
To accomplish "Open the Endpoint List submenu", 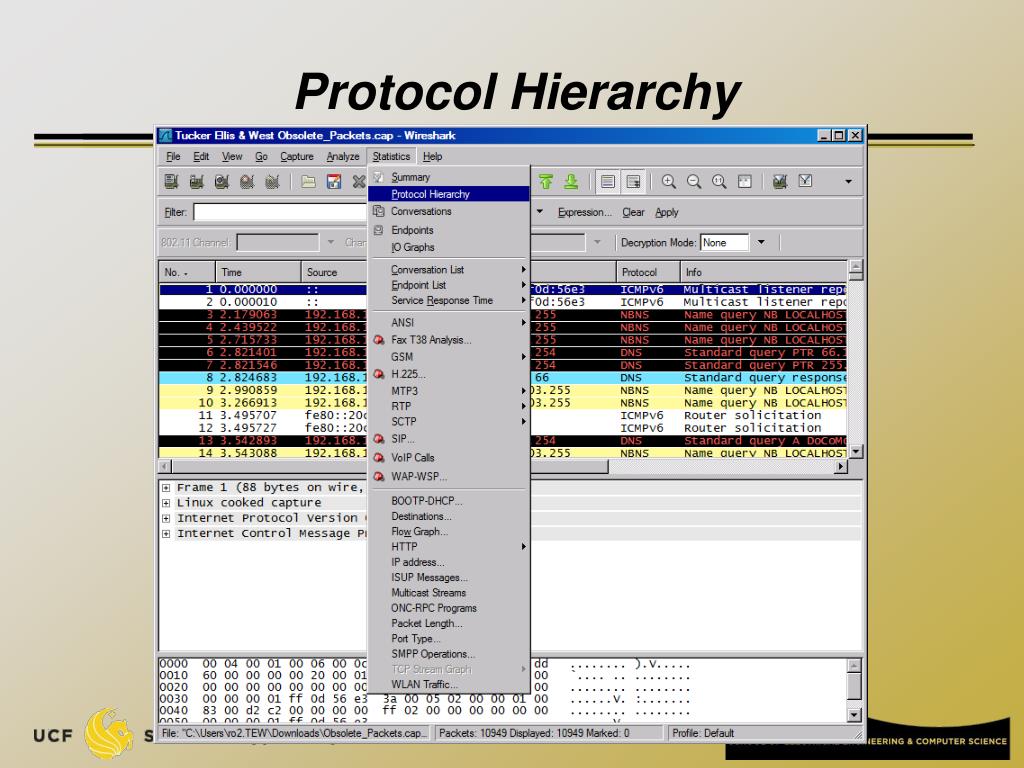I will tap(449, 285).
